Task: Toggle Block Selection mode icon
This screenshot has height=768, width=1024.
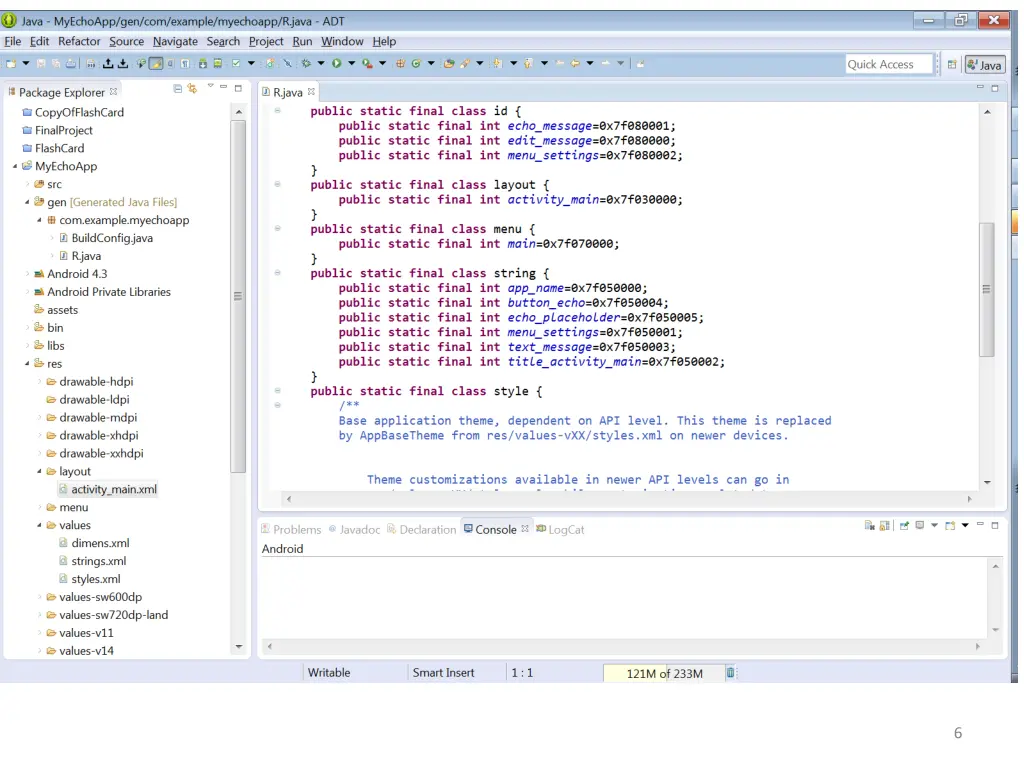Action: (x=170, y=63)
